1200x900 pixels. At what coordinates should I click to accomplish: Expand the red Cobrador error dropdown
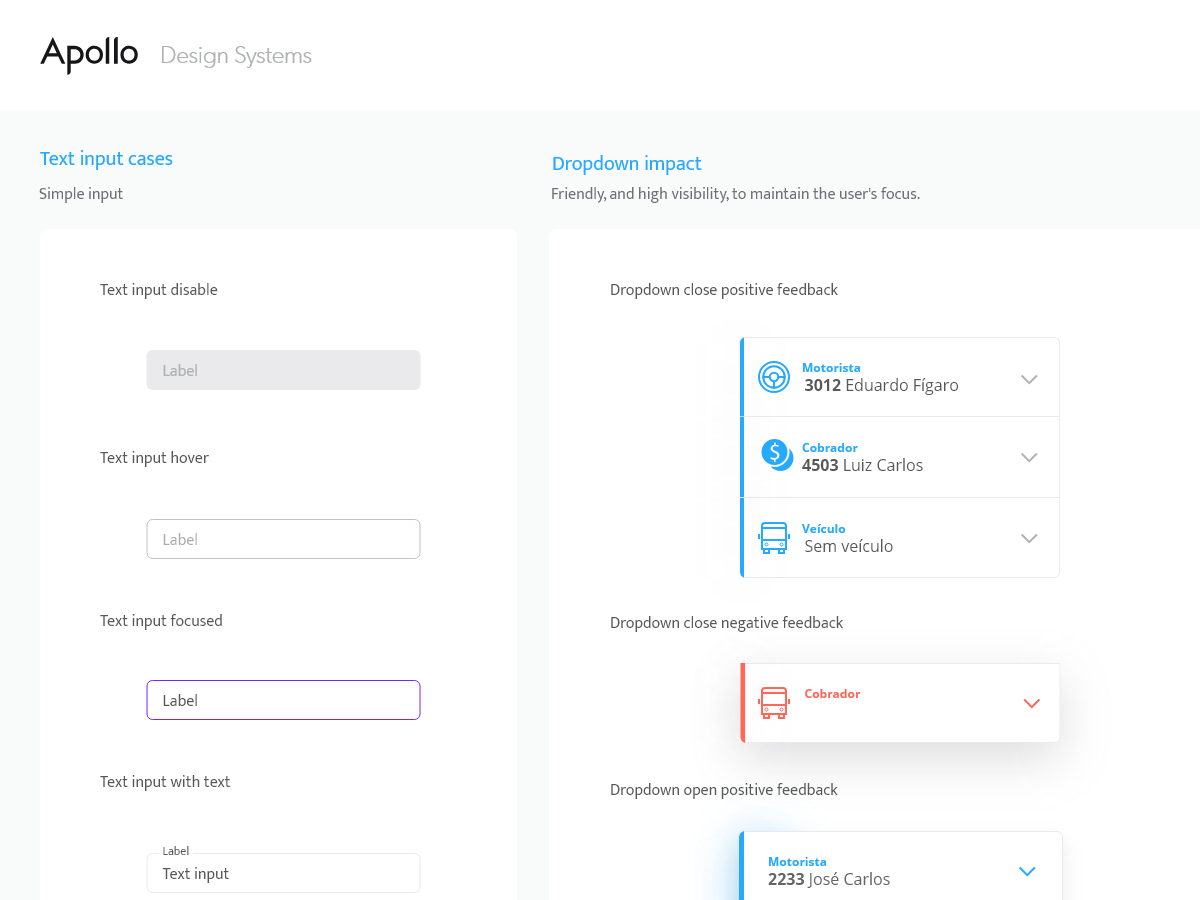click(x=1031, y=703)
